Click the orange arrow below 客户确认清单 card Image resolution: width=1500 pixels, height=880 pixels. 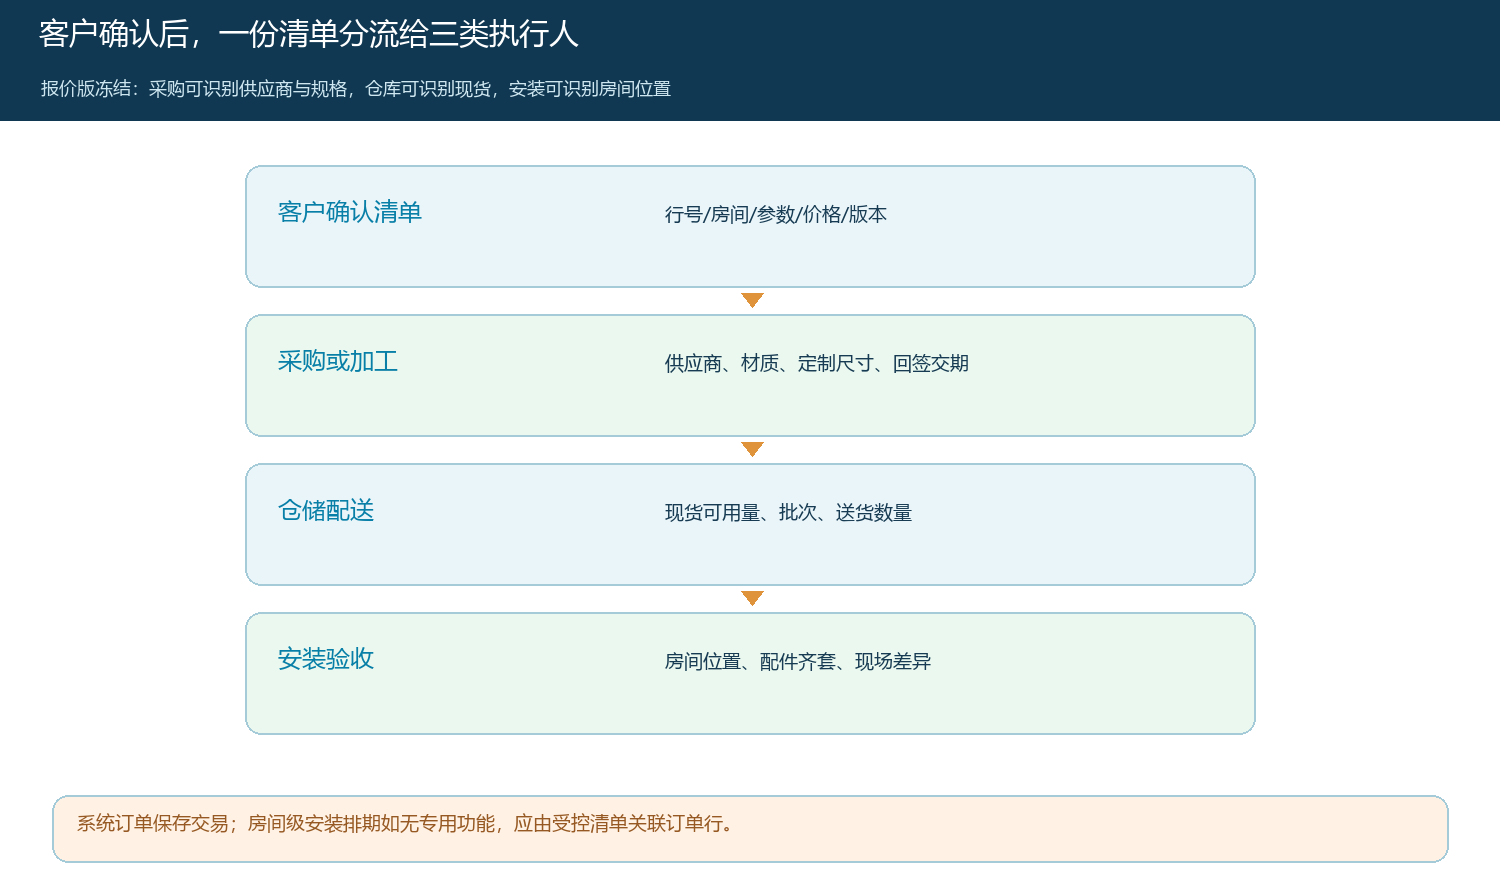click(x=752, y=300)
